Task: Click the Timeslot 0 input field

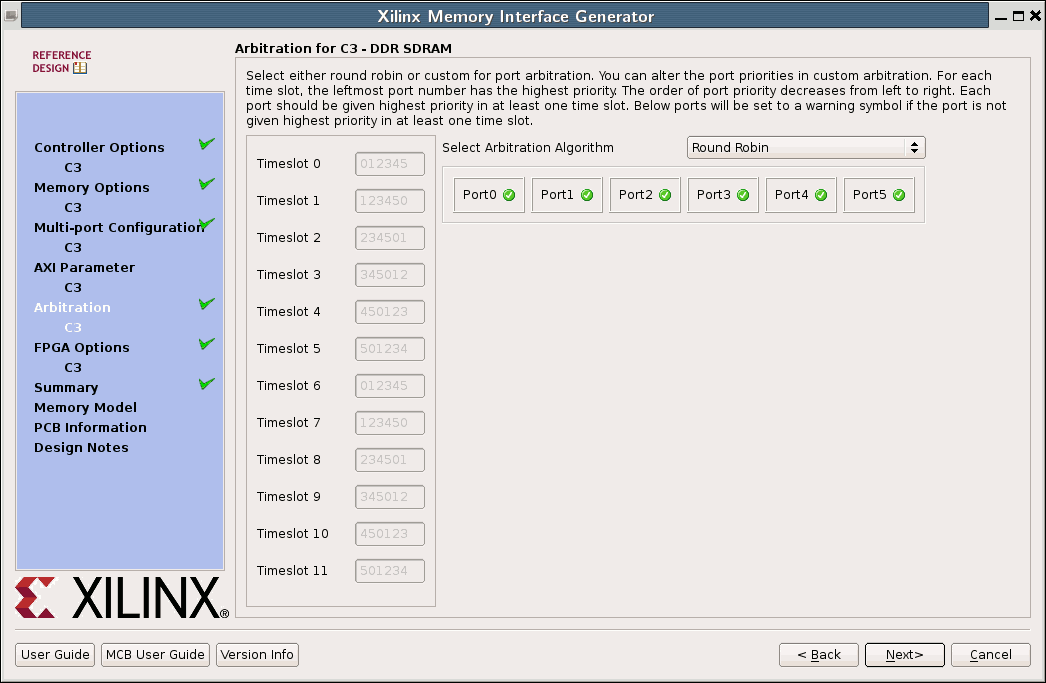Action: [x=389, y=163]
